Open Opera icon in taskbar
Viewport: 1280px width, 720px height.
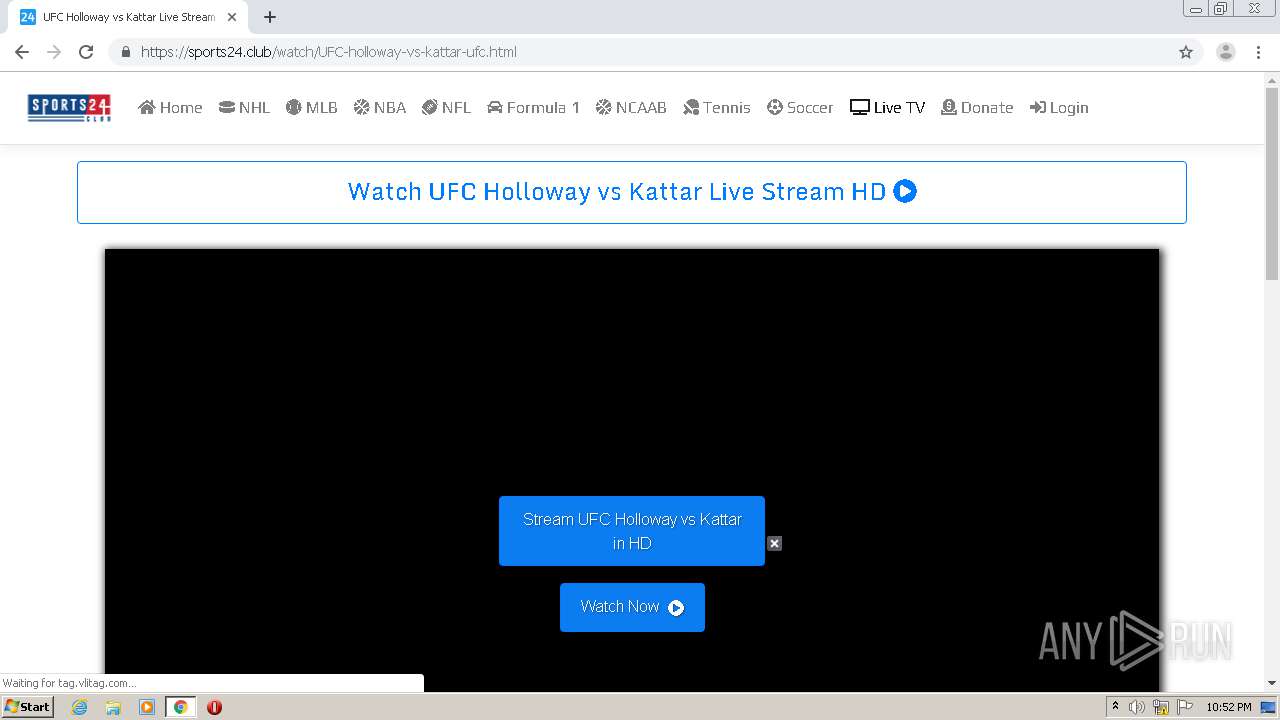click(x=214, y=707)
